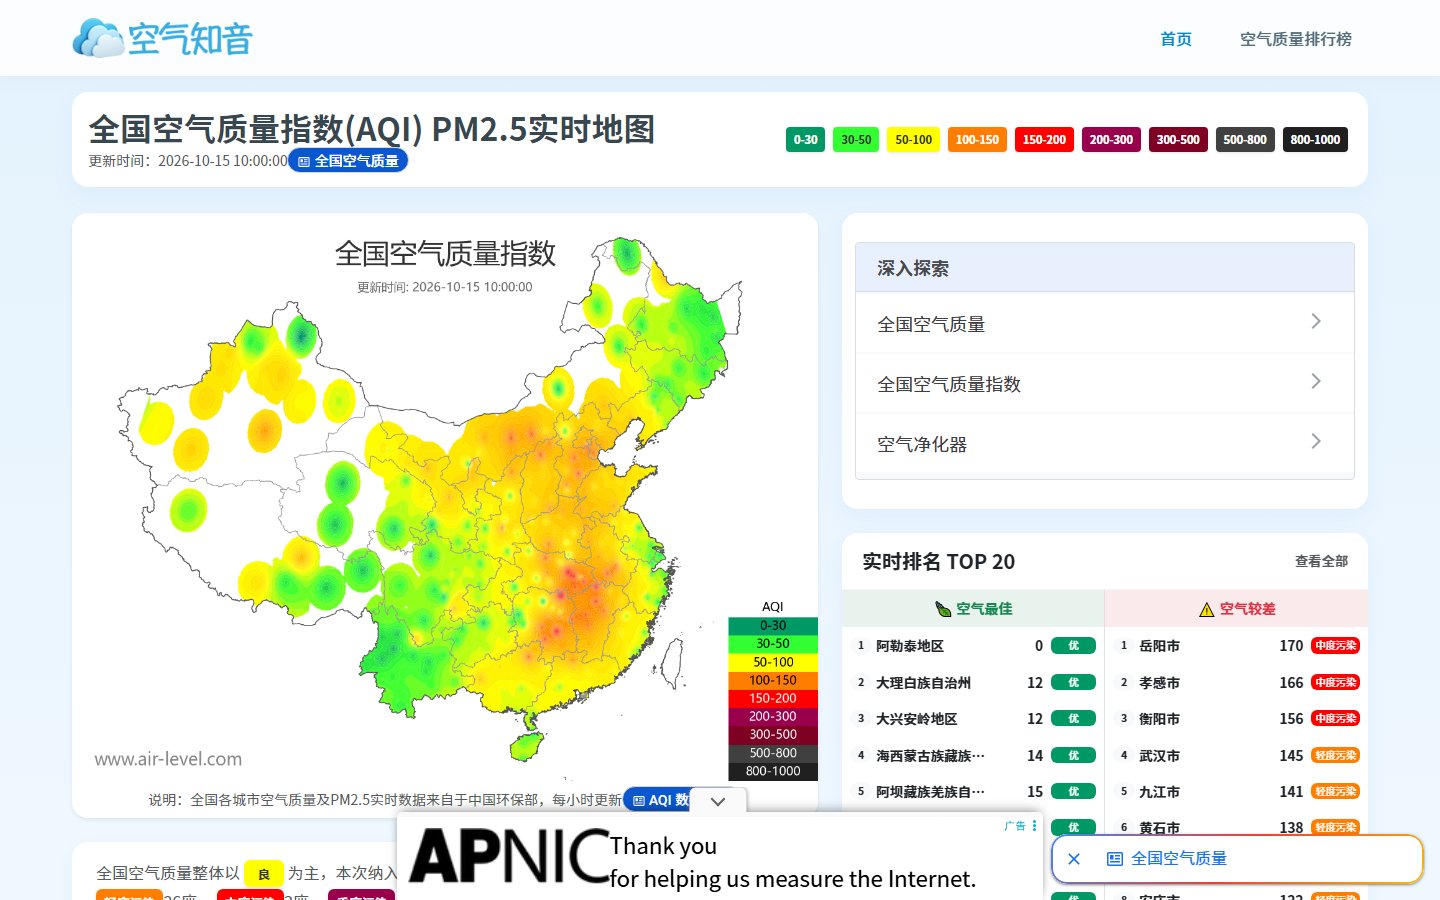
Task: Click 阿勒泰地区 in best air list
Action: click(910, 646)
